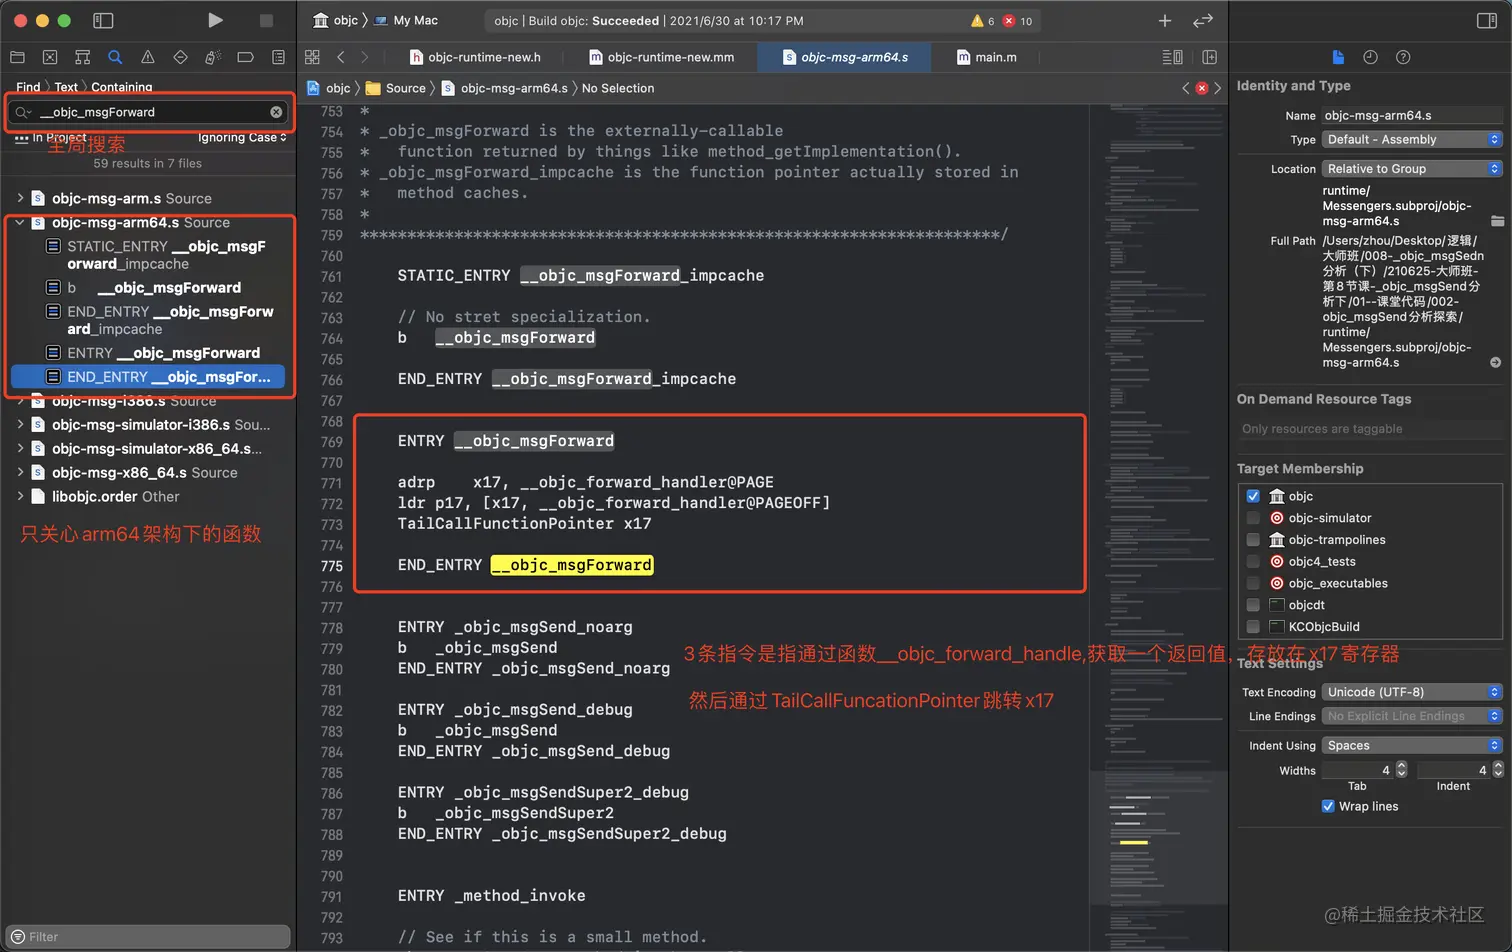Viewport: 1512px width, 952px height.
Task: Disable the Wrap lines checkbox
Action: 1328,806
